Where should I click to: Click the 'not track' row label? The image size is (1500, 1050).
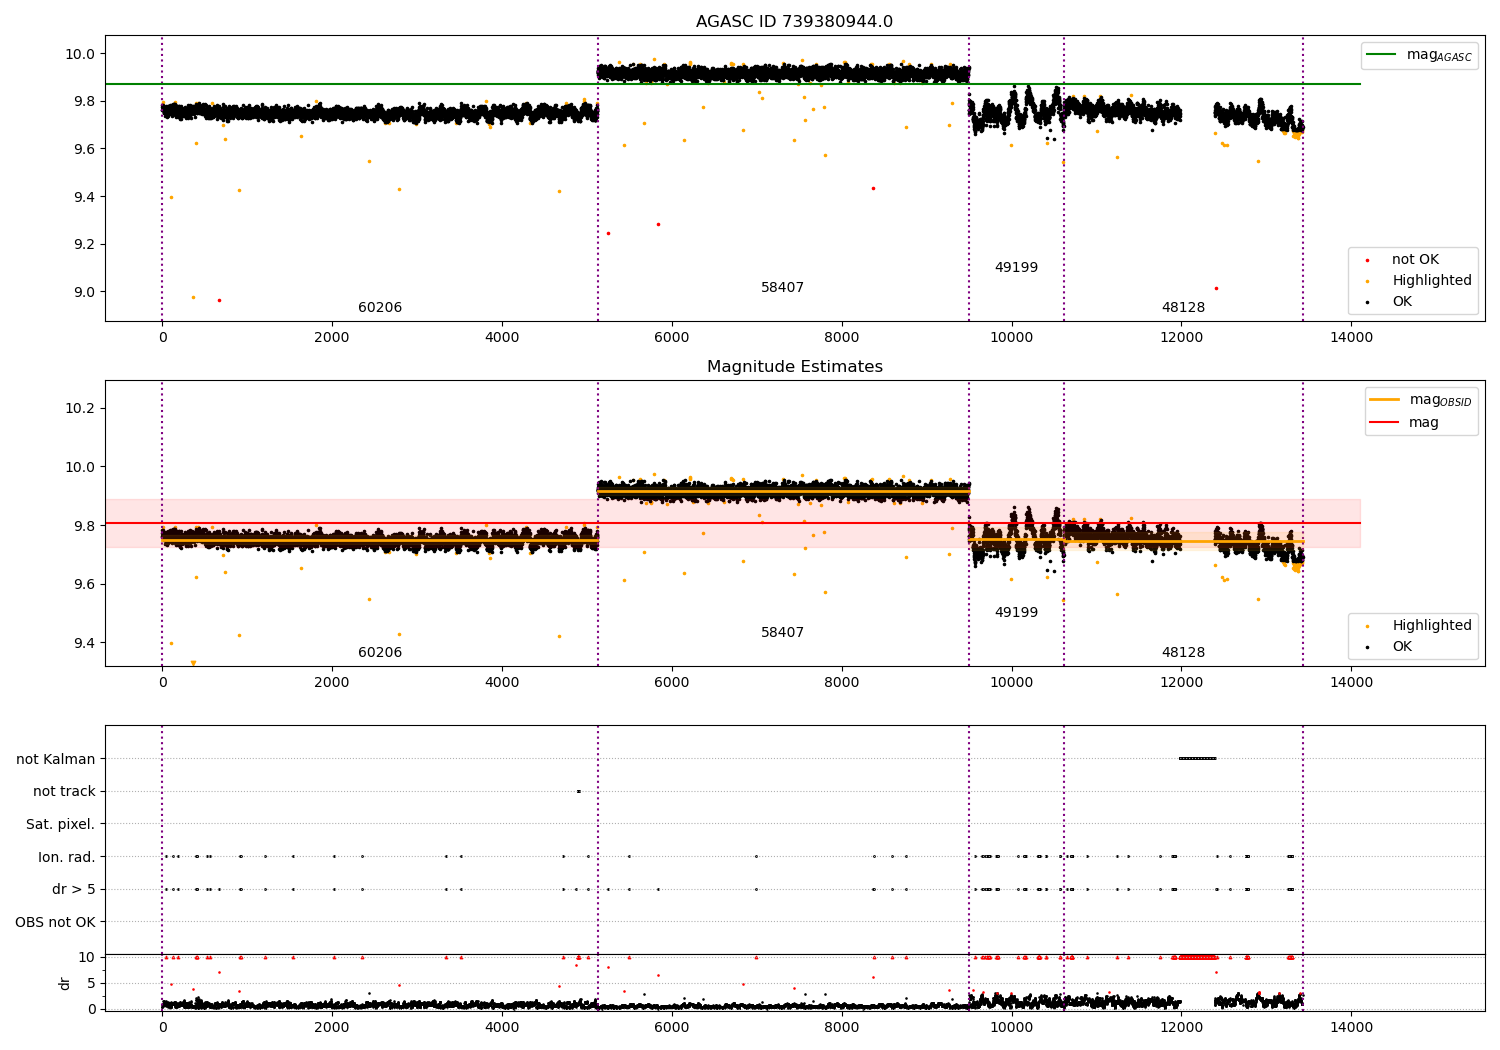point(64,792)
